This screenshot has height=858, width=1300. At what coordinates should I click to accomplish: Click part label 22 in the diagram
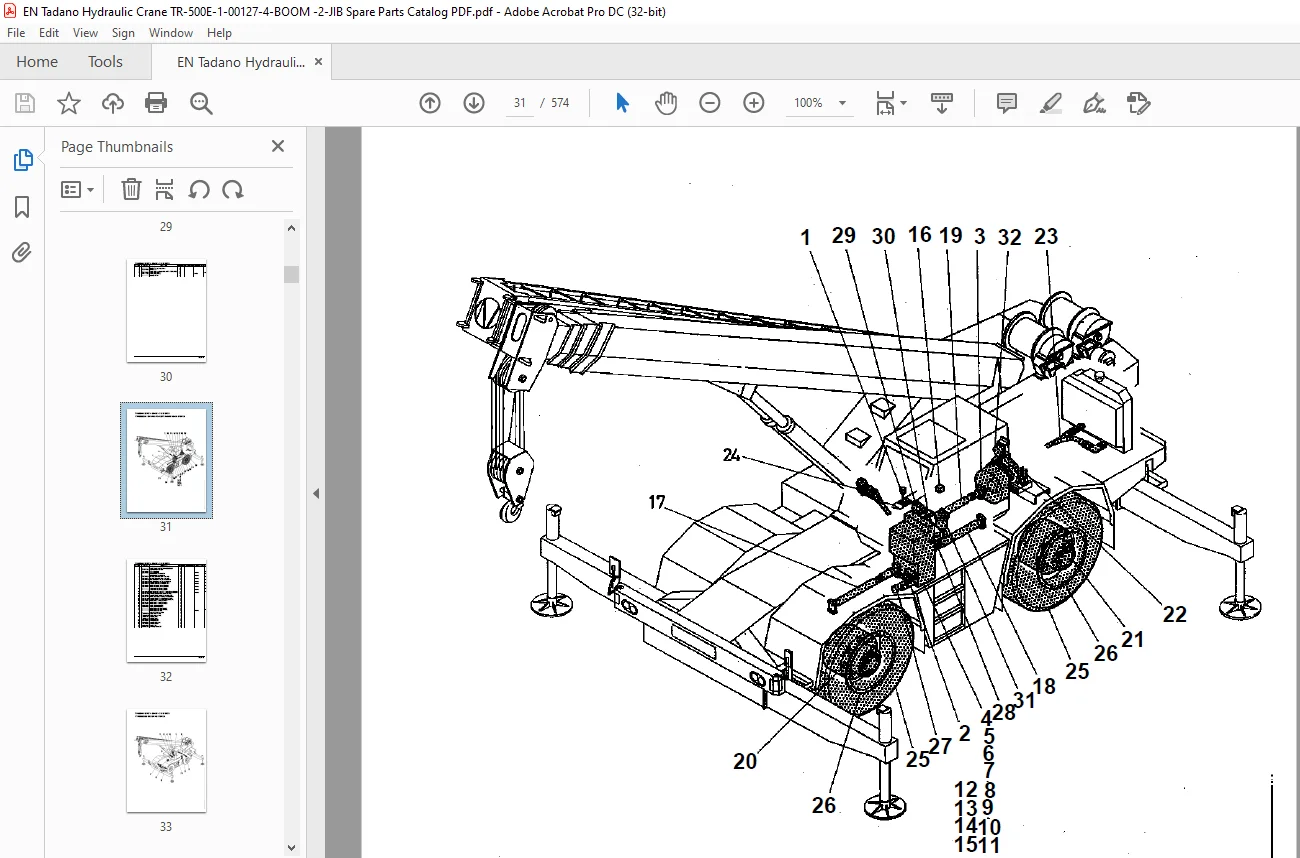(x=1174, y=613)
